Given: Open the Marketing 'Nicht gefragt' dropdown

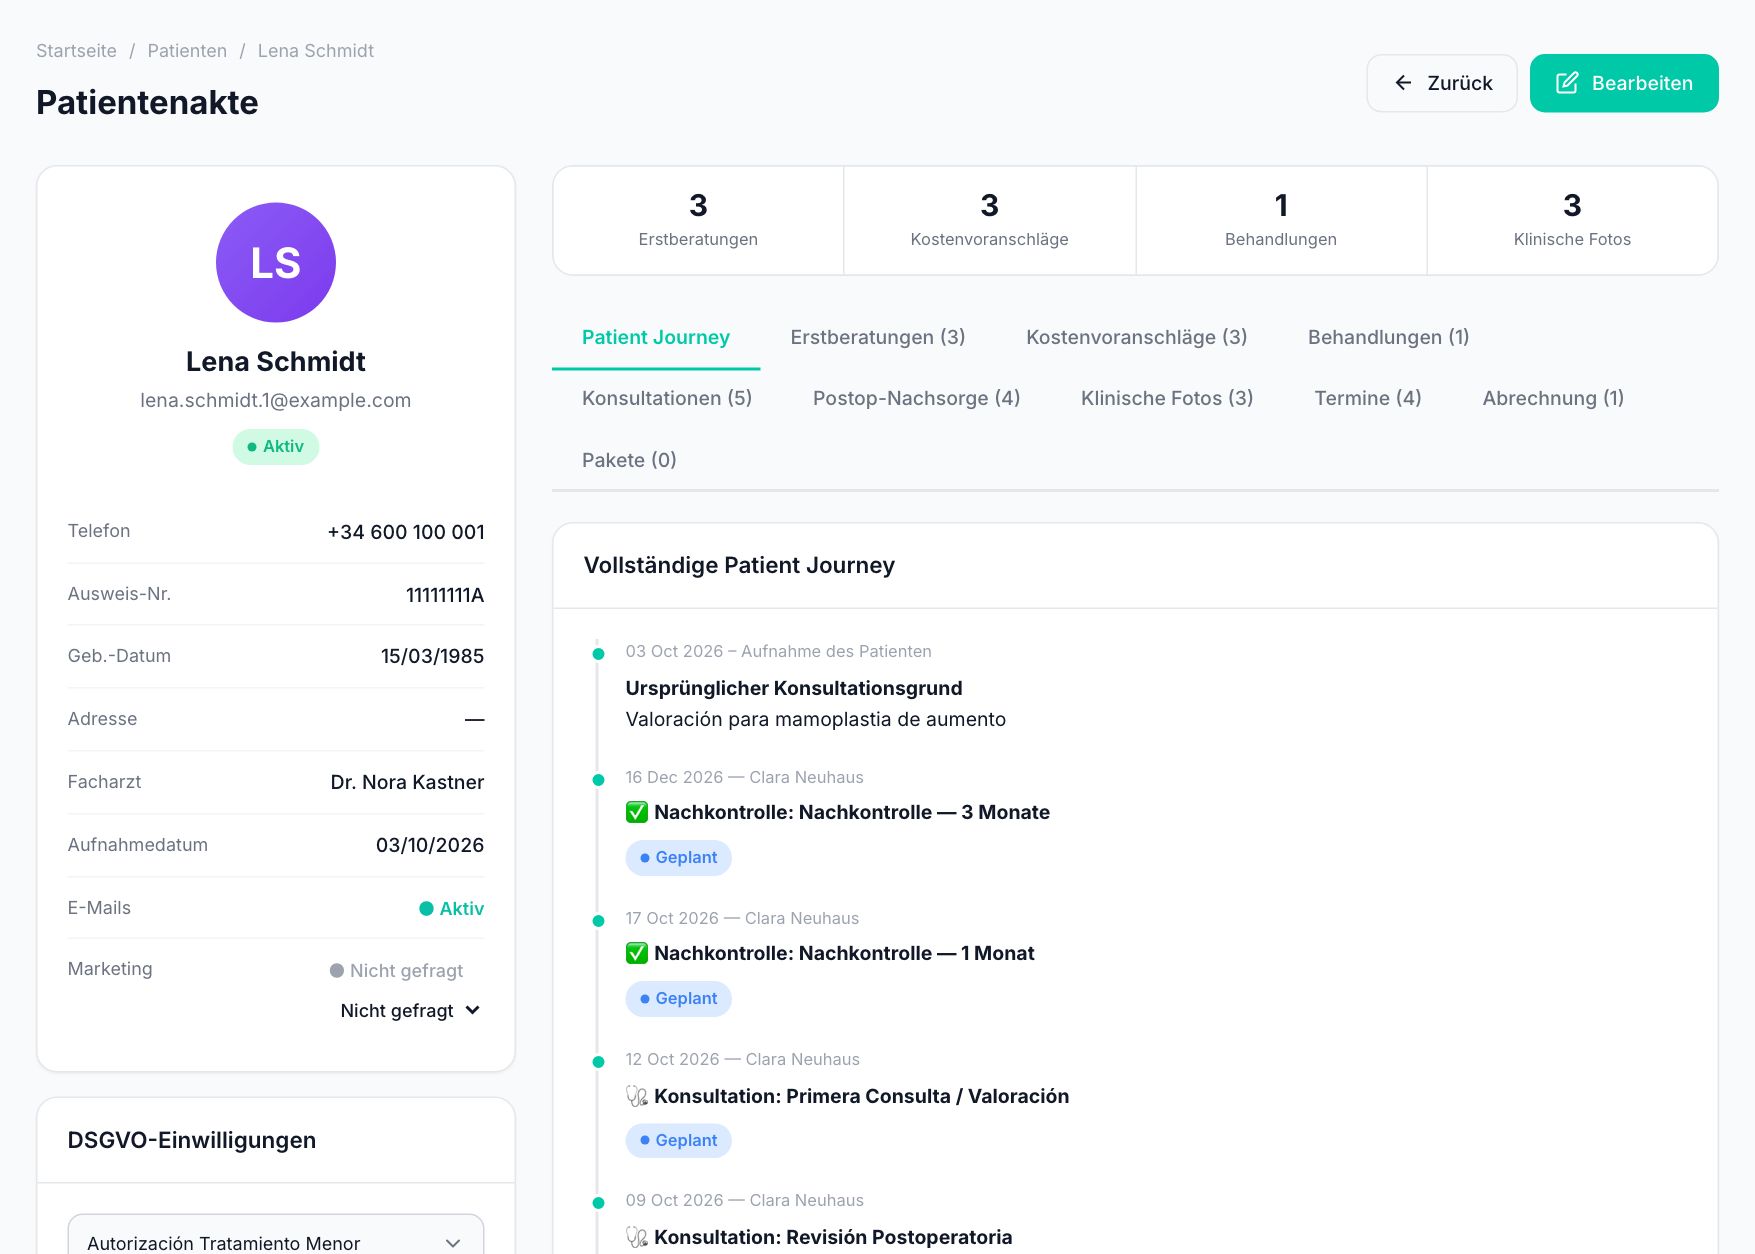Looking at the screenshot, I should click(410, 1011).
